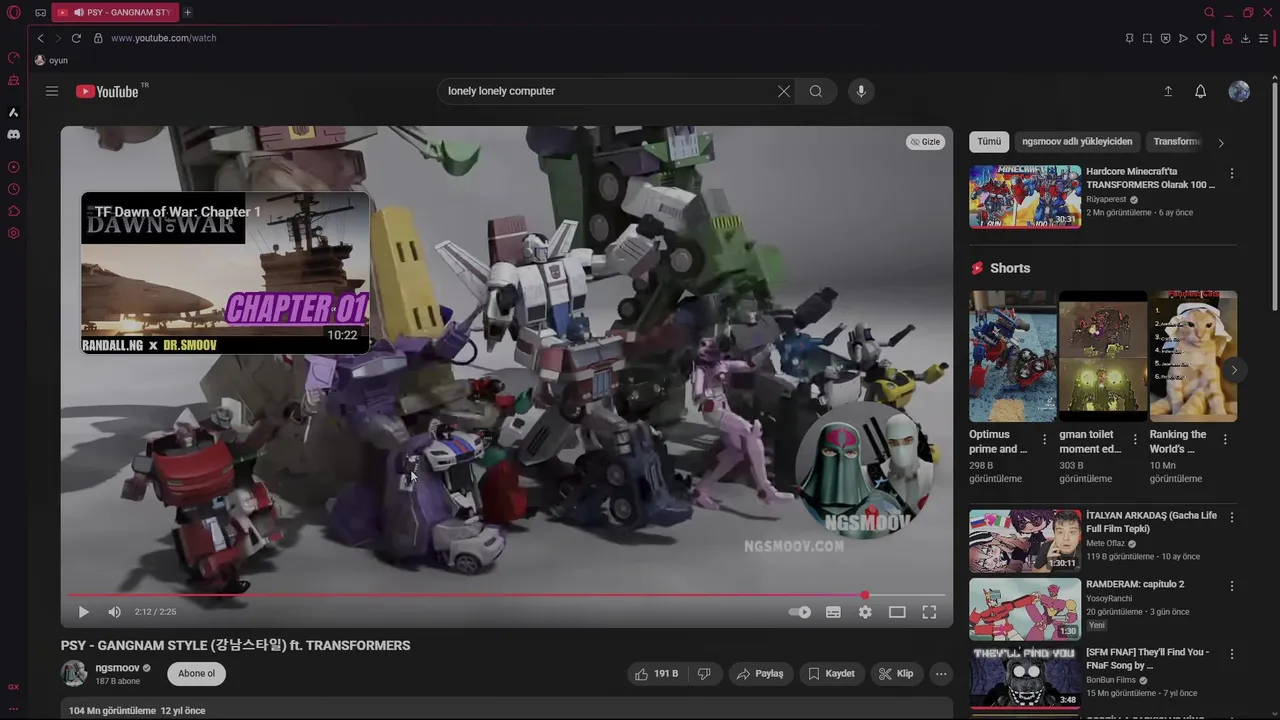The height and width of the screenshot is (720, 1280).
Task: Open the browser downloads panel
Action: 1245,38
